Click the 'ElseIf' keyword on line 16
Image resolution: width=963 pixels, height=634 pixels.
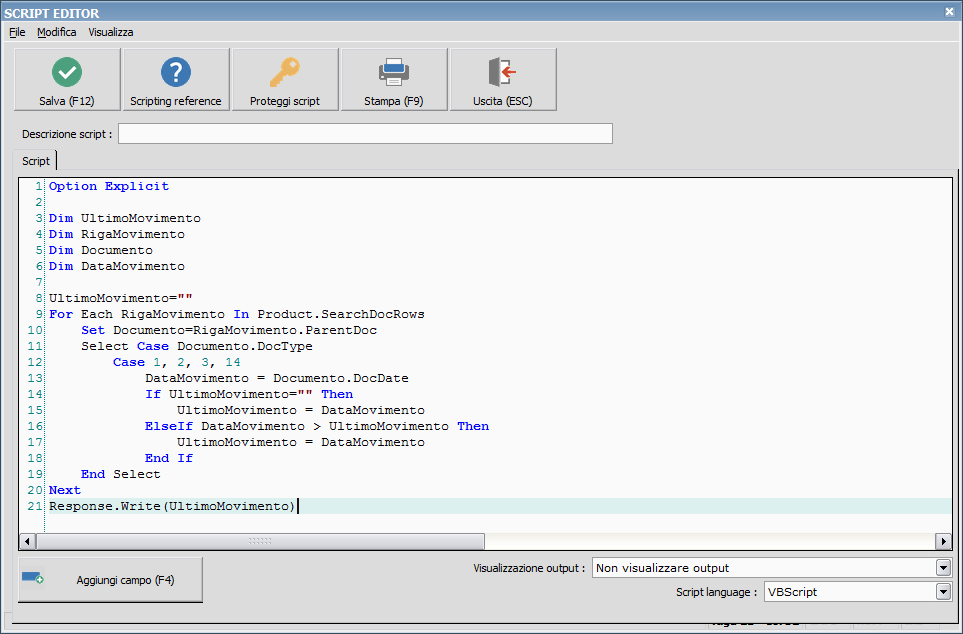pos(169,426)
